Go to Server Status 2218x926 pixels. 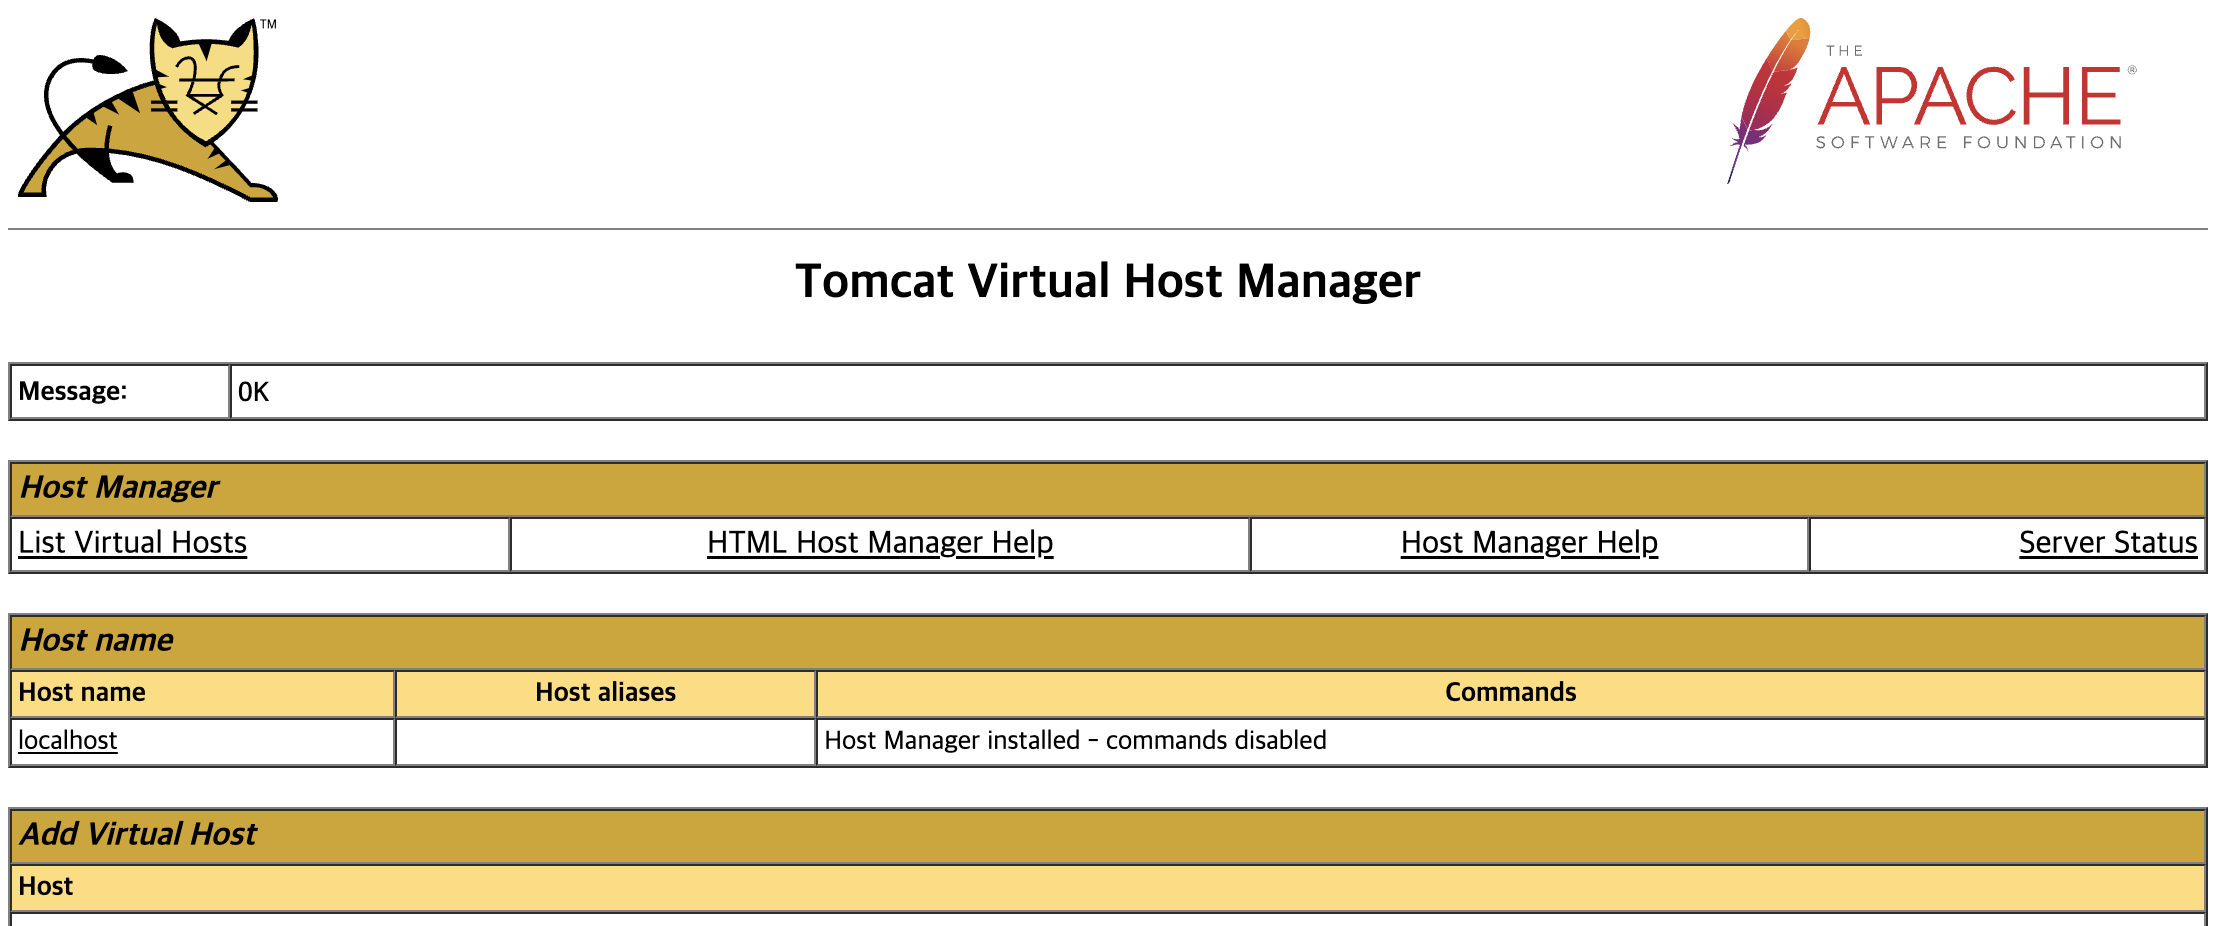pos(2108,542)
